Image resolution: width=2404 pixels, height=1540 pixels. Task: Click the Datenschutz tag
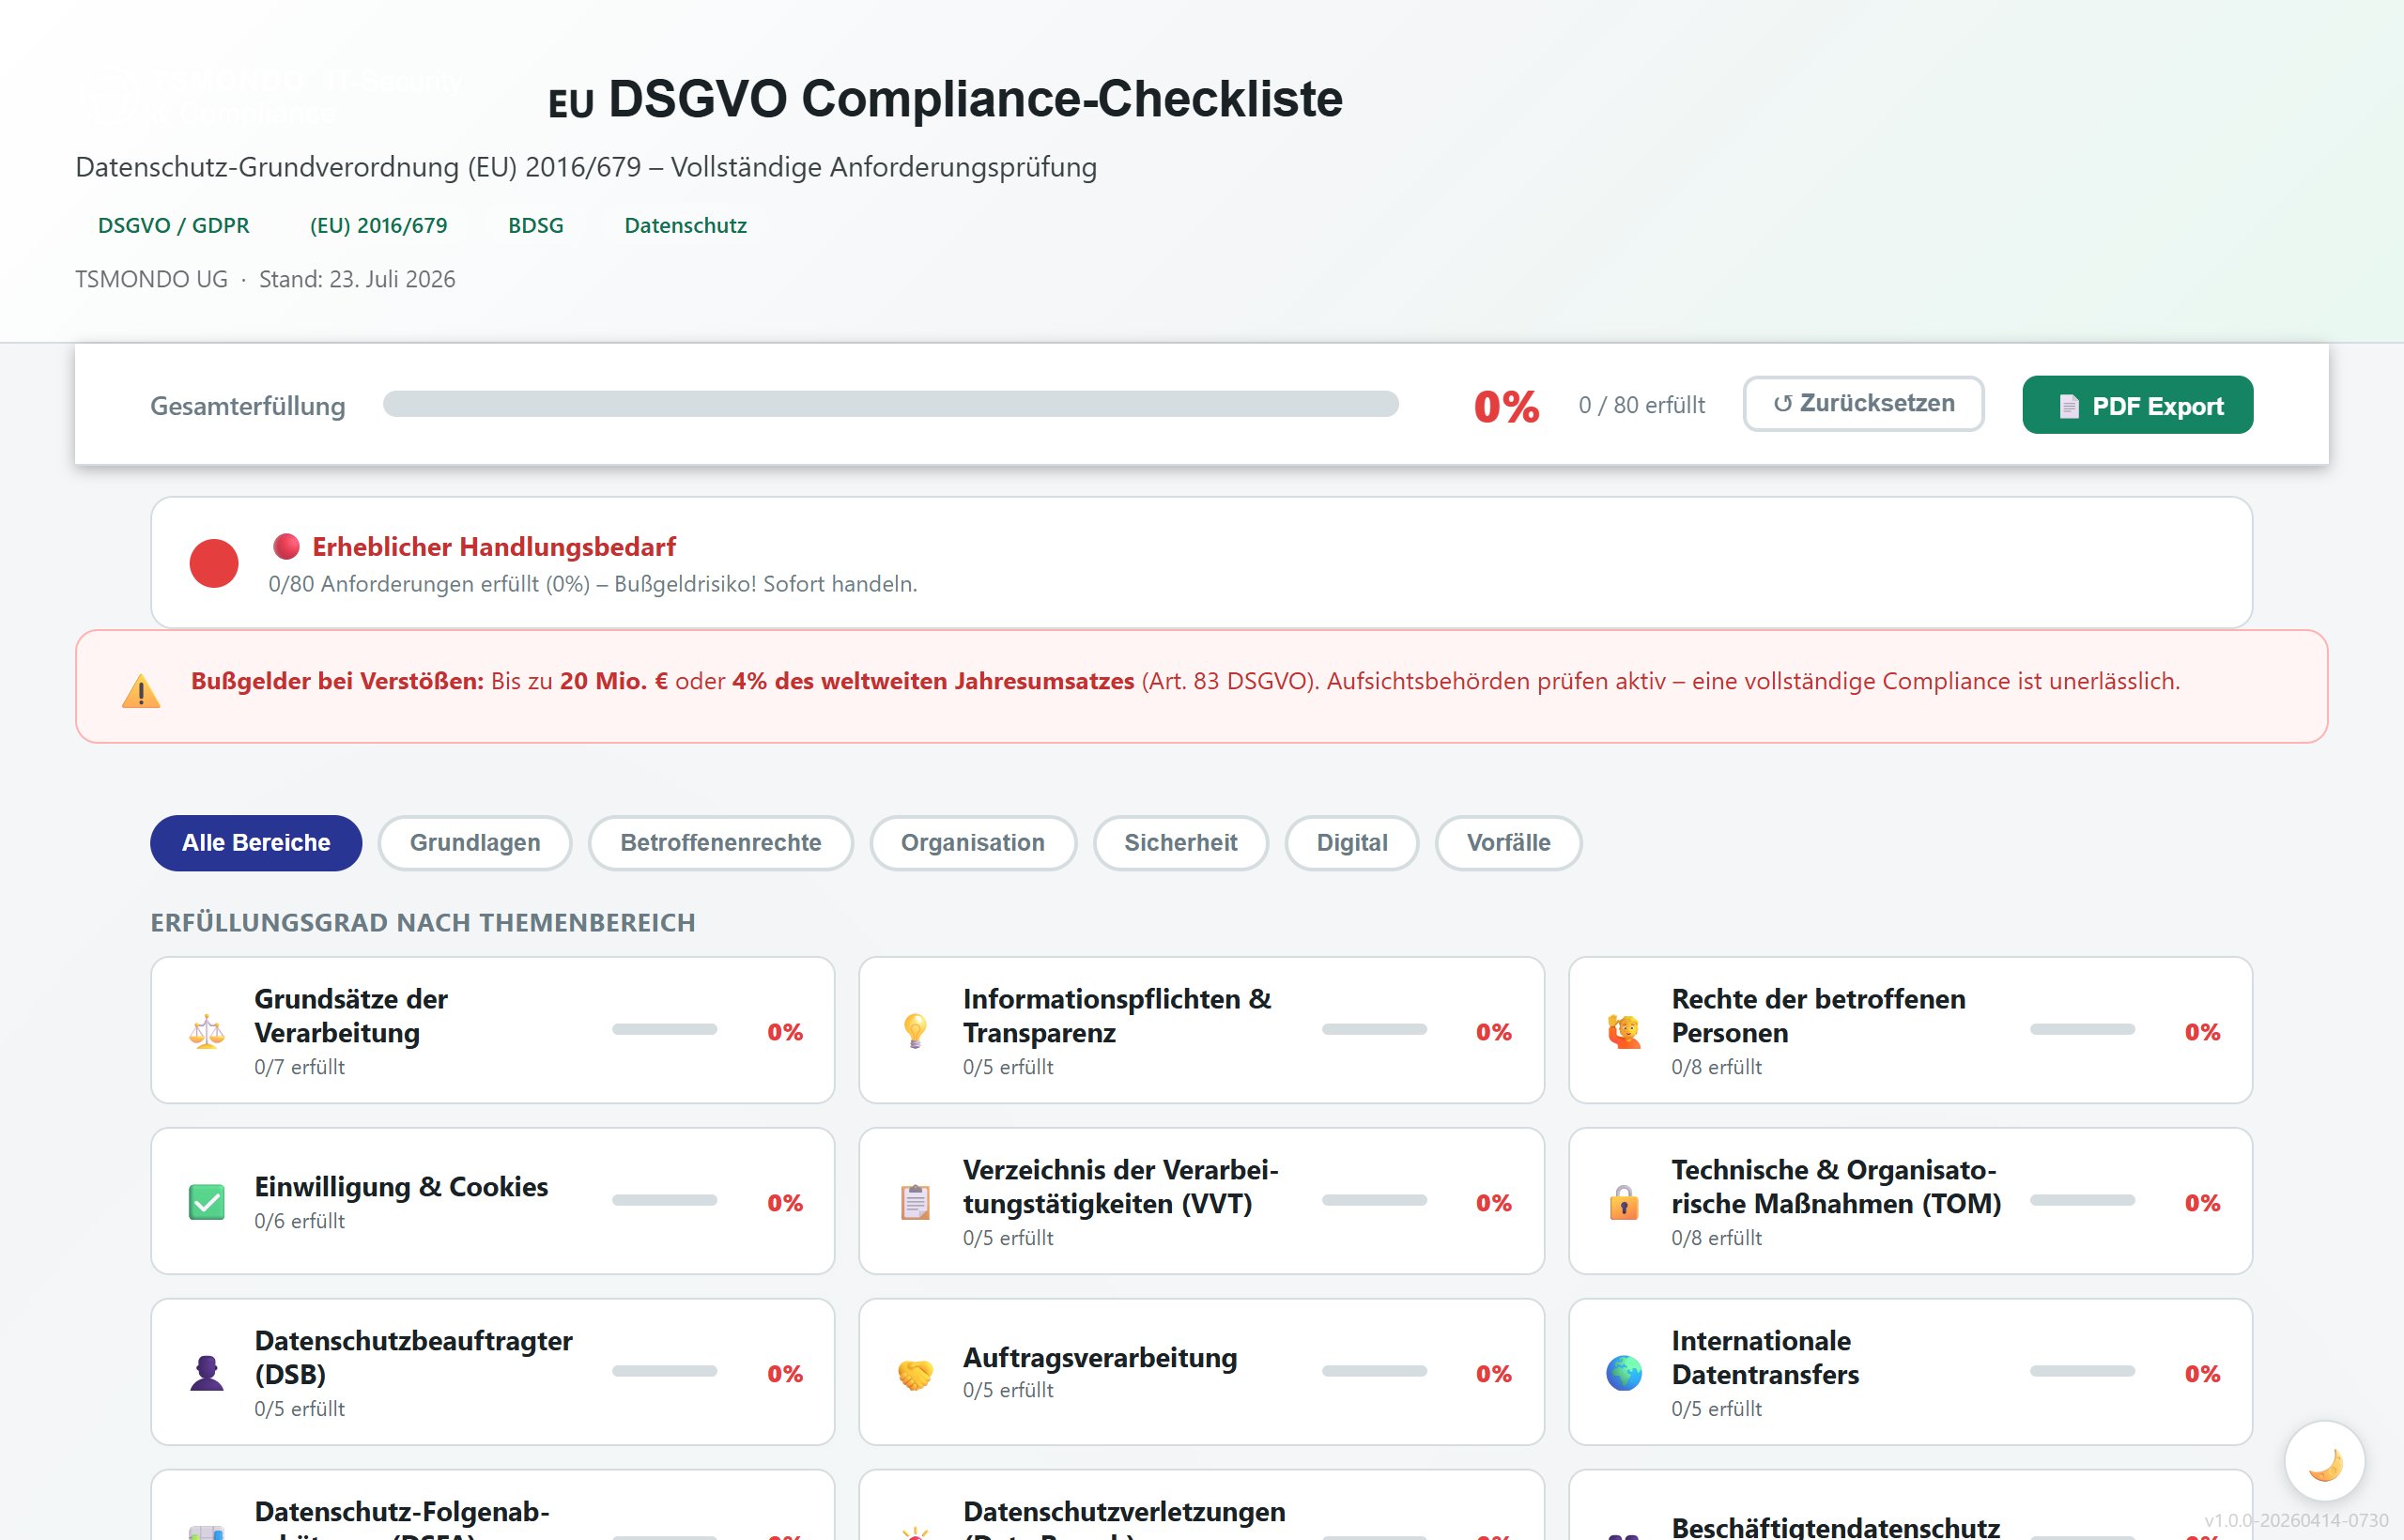686,226
